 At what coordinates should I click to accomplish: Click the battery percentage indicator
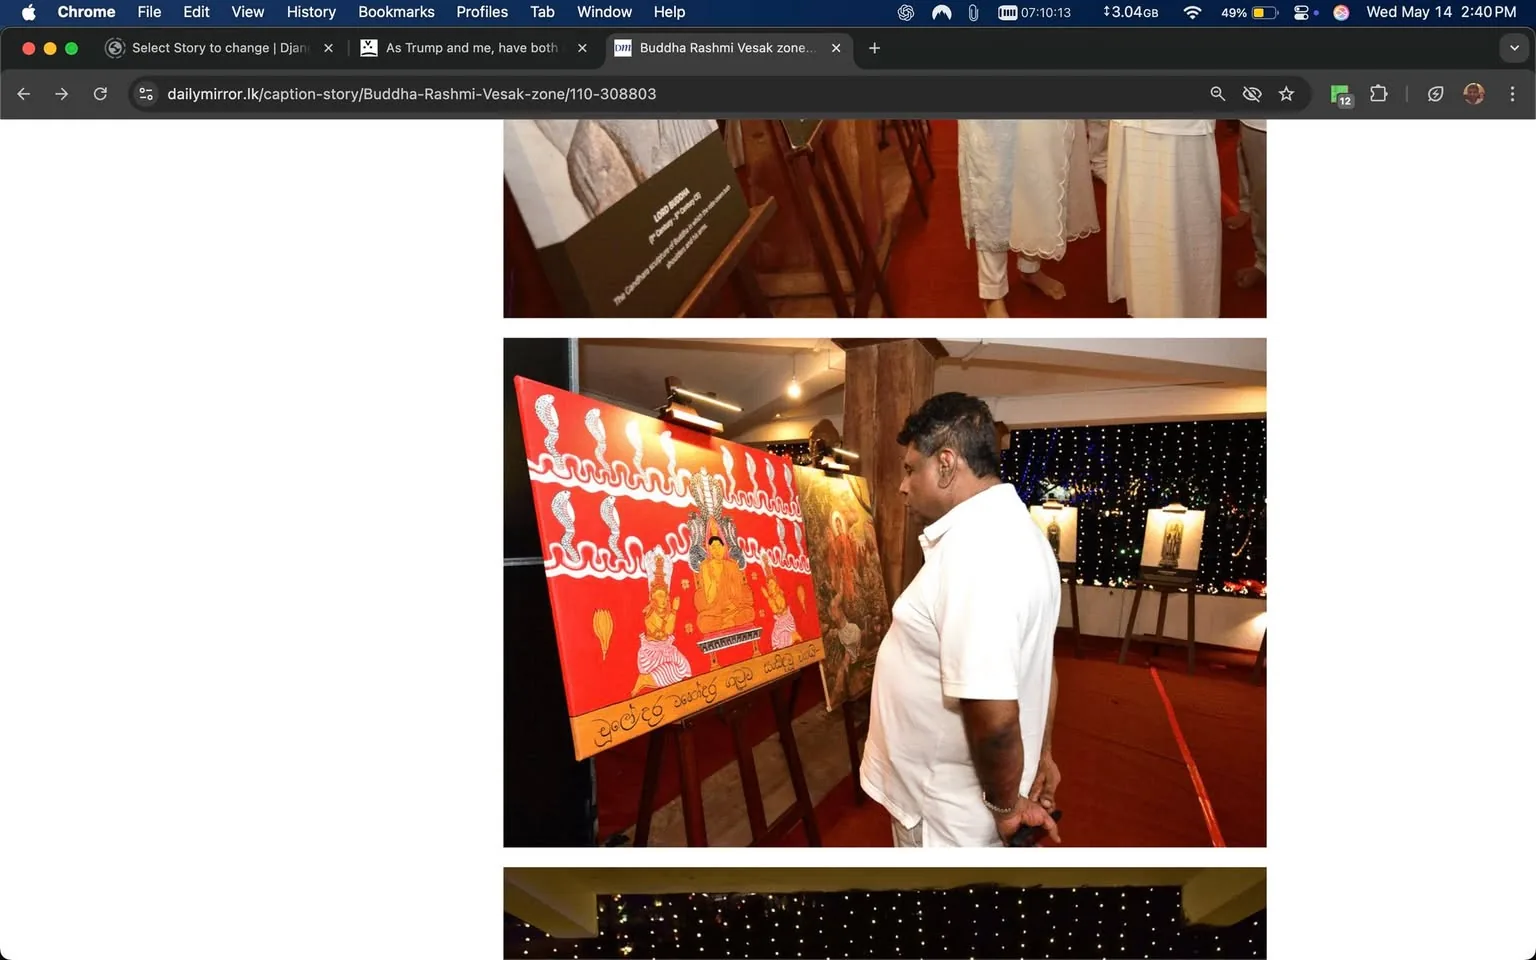(1237, 12)
